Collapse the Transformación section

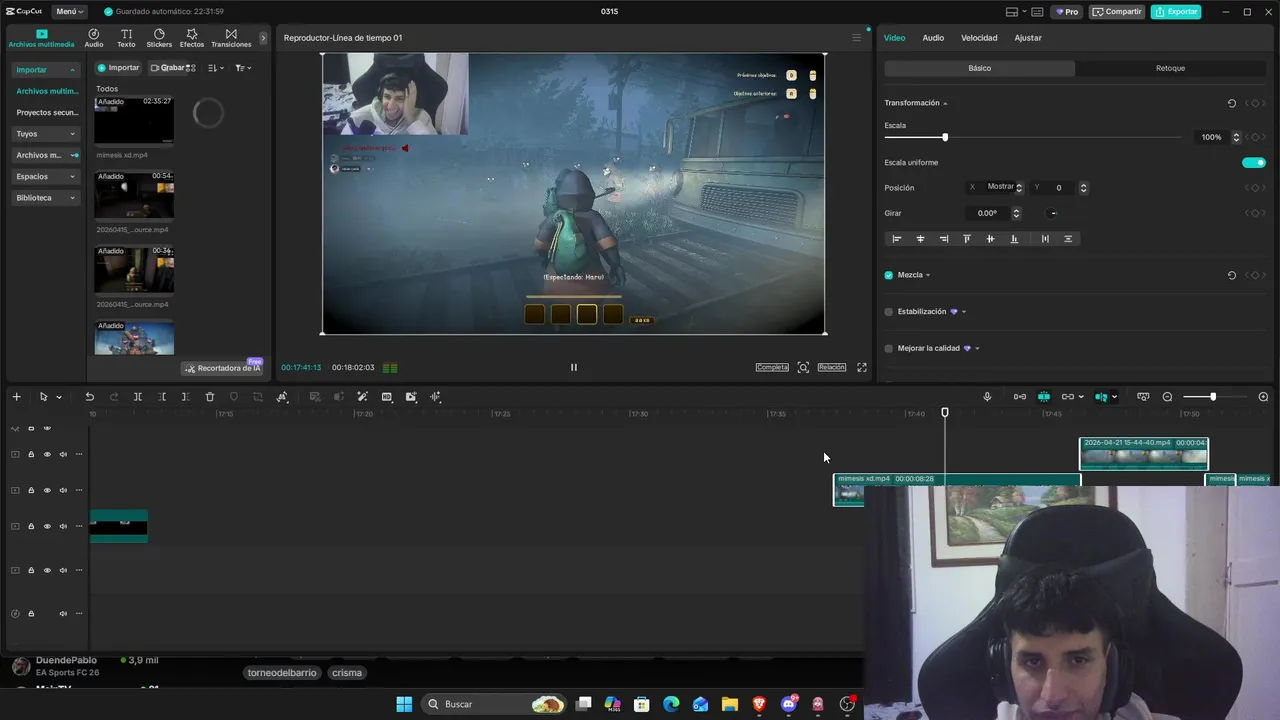[x=945, y=103]
